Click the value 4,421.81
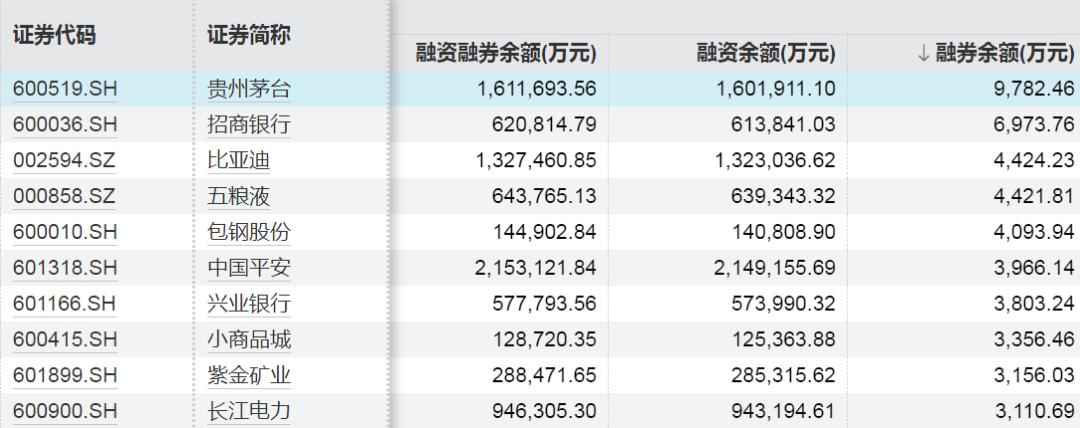The width and height of the screenshot is (1080, 428). (x=1034, y=196)
